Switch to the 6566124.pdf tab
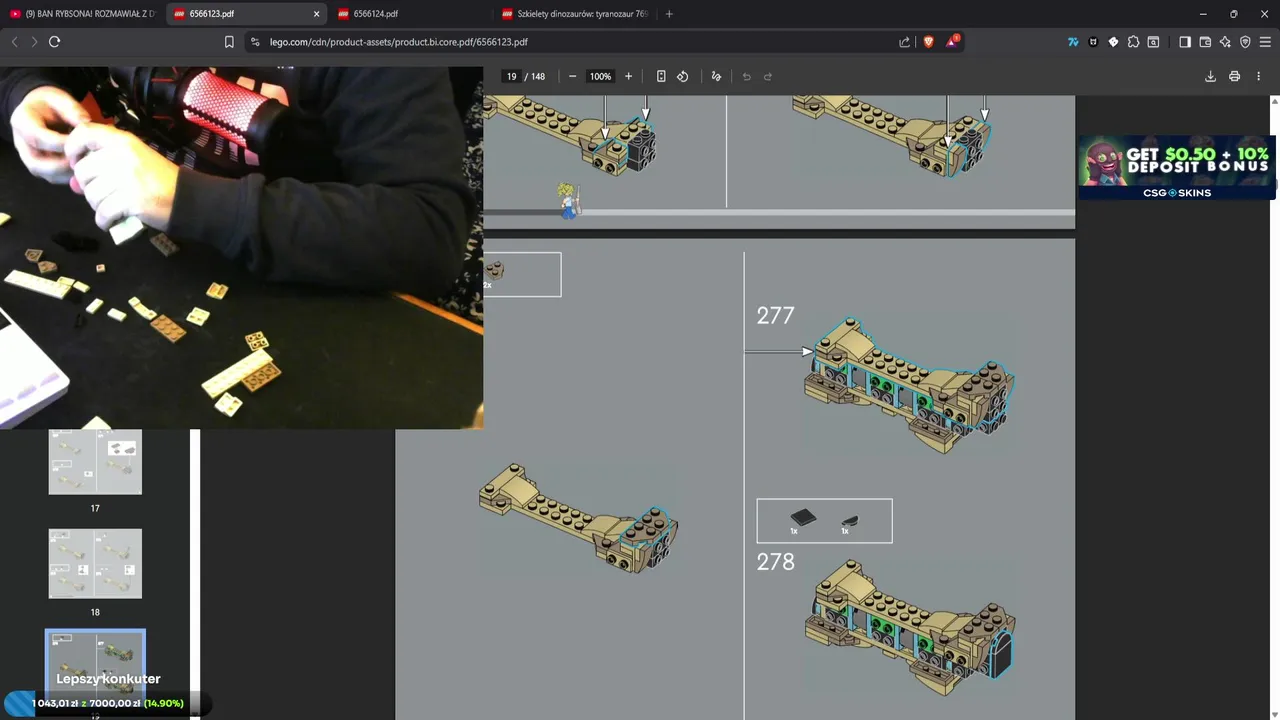This screenshot has height=720, width=1280. click(410, 14)
